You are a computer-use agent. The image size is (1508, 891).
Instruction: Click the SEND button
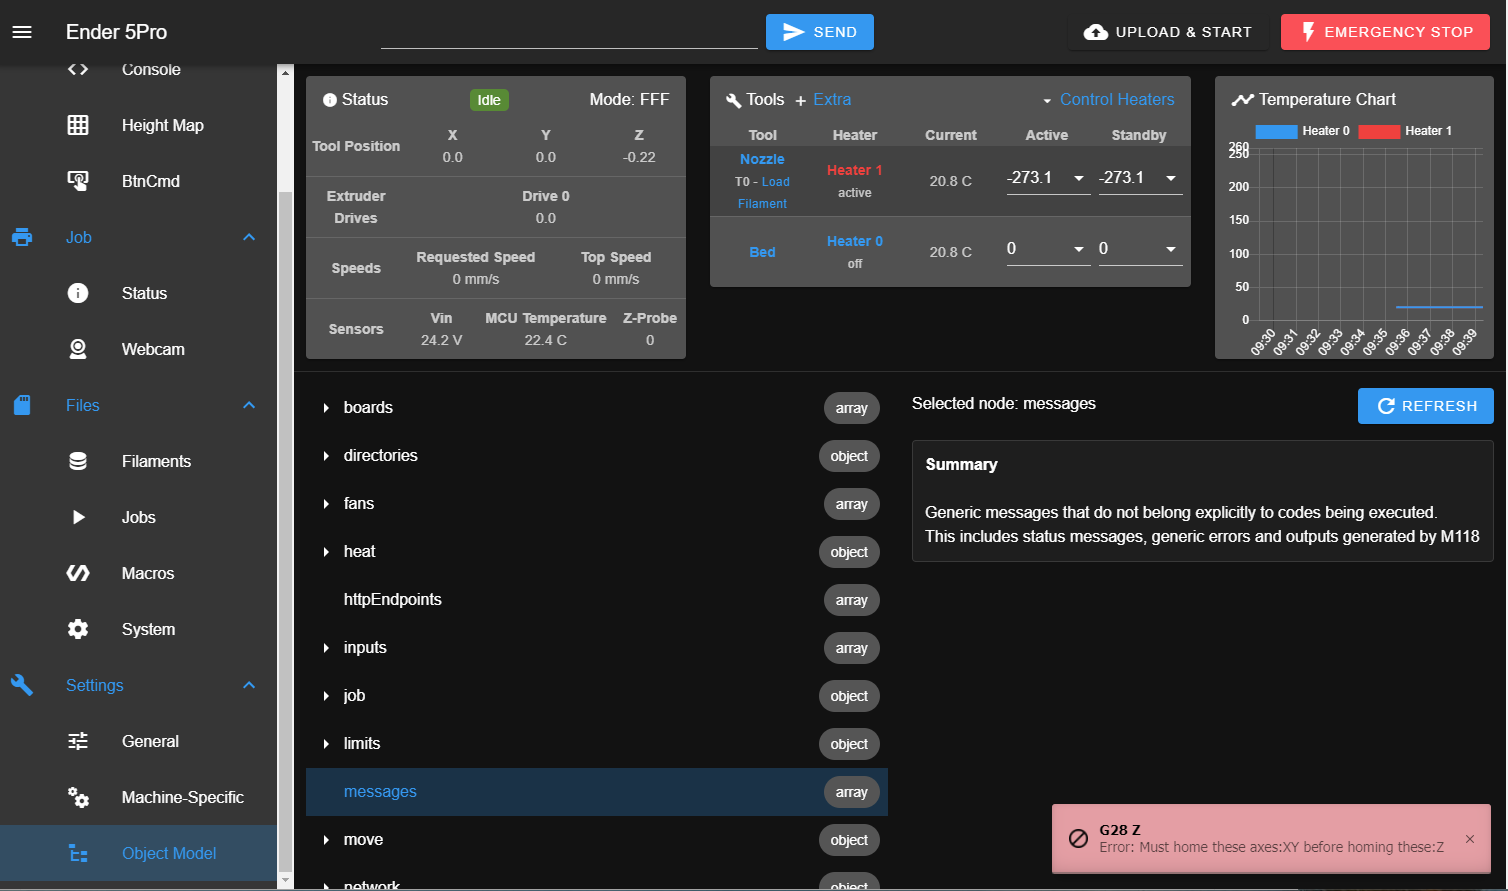point(820,32)
